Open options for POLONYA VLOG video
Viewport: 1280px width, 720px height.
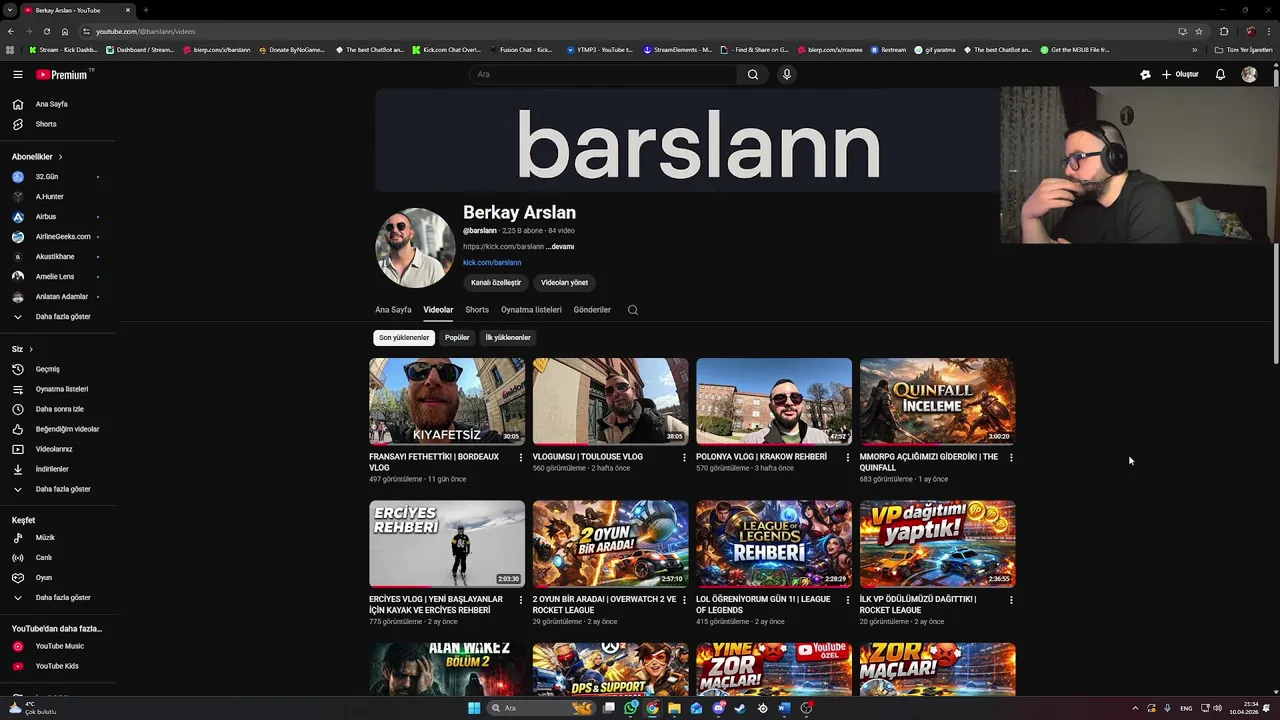[x=847, y=457]
